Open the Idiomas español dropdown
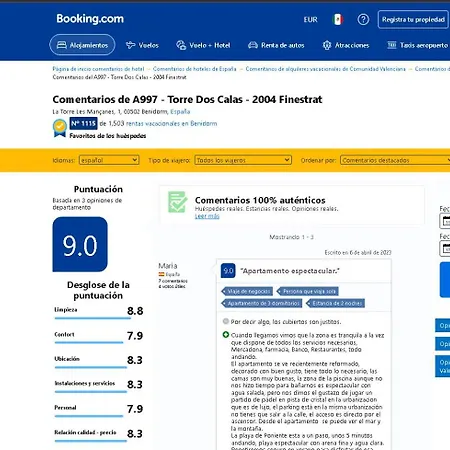The image size is (450, 450). click(x=109, y=160)
